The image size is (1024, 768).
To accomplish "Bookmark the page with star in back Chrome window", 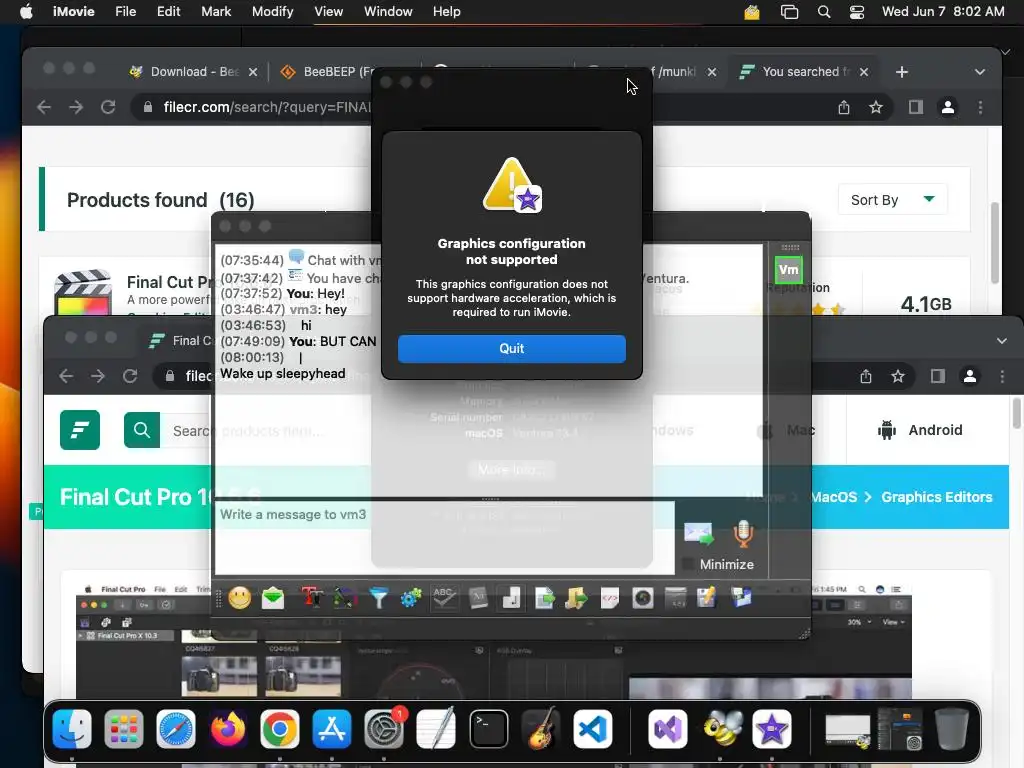I will (876, 107).
